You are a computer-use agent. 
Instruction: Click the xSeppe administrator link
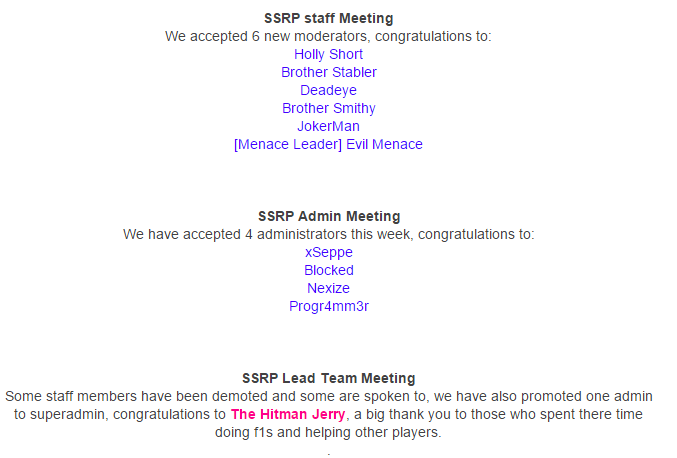tap(329, 253)
